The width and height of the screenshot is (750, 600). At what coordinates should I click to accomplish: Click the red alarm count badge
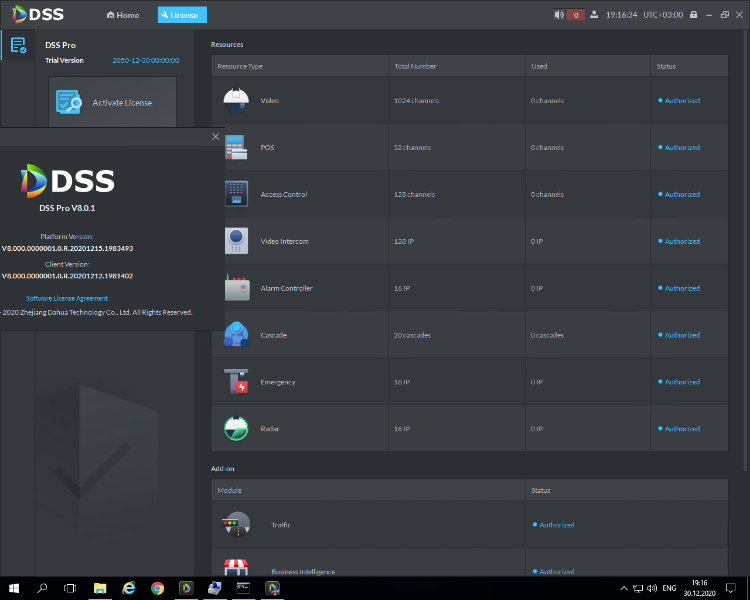click(575, 15)
